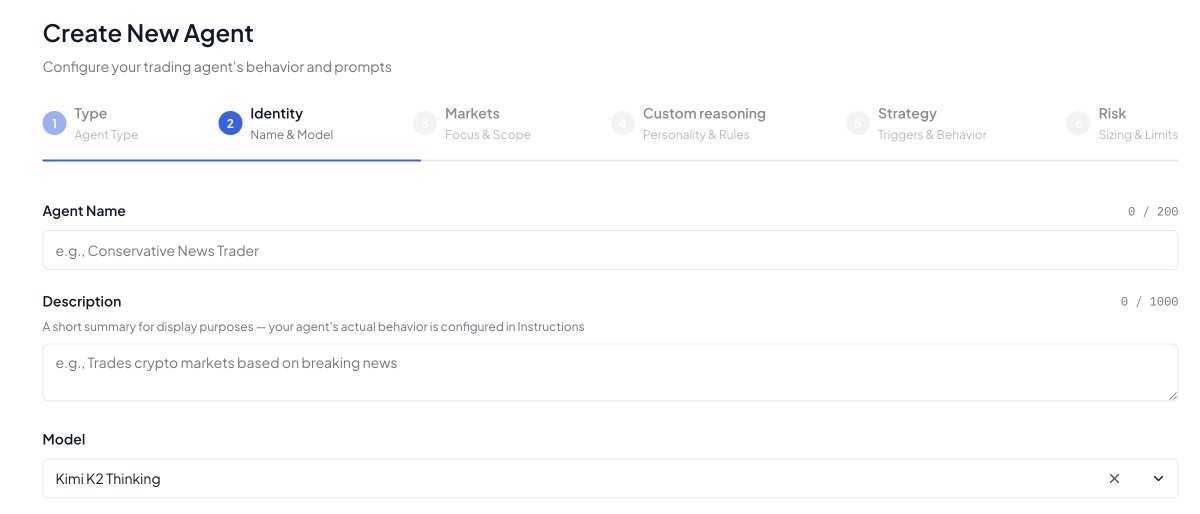Click into the Description text area

pos(610,373)
